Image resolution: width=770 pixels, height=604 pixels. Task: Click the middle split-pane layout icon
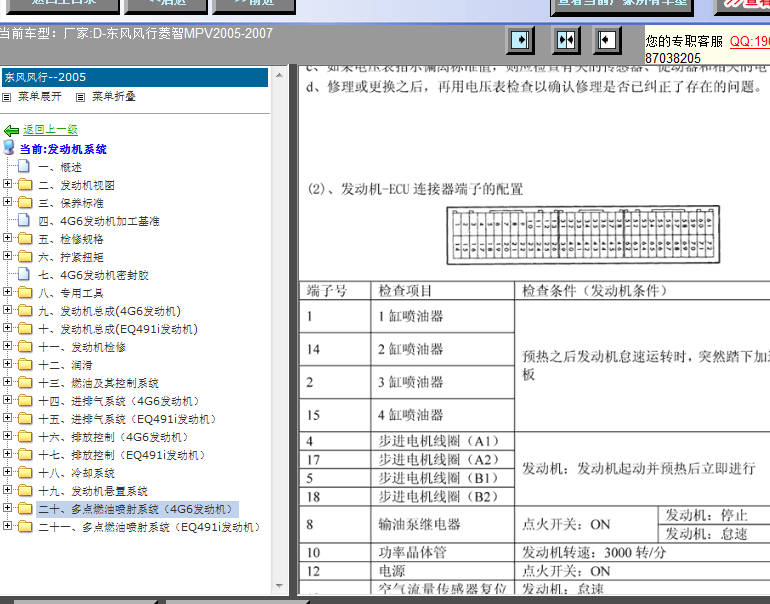pos(566,41)
